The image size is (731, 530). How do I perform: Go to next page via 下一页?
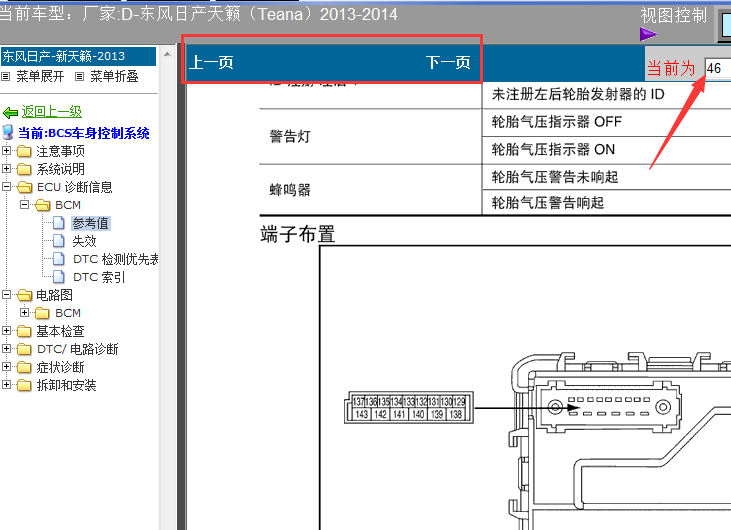click(448, 62)
